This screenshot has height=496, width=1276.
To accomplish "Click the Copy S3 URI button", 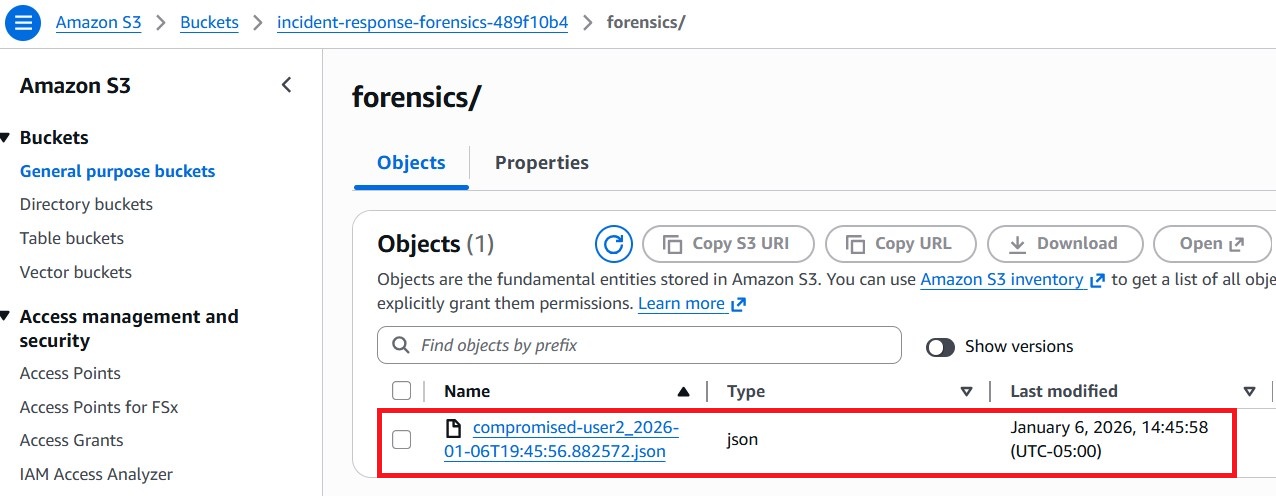I will coord(728,243).
